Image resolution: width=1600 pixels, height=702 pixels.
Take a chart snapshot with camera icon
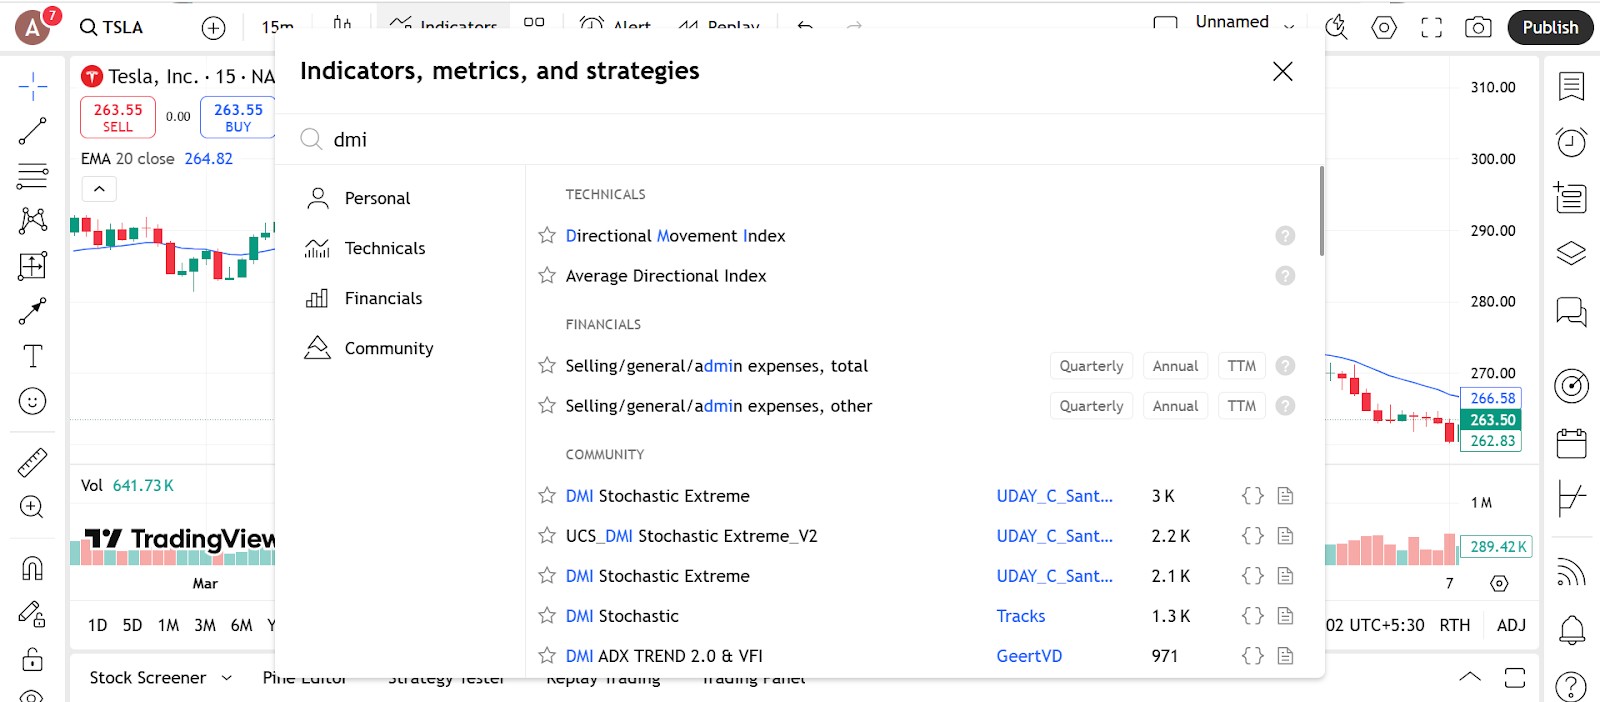pyautogui.click(x=1478, y=28)
